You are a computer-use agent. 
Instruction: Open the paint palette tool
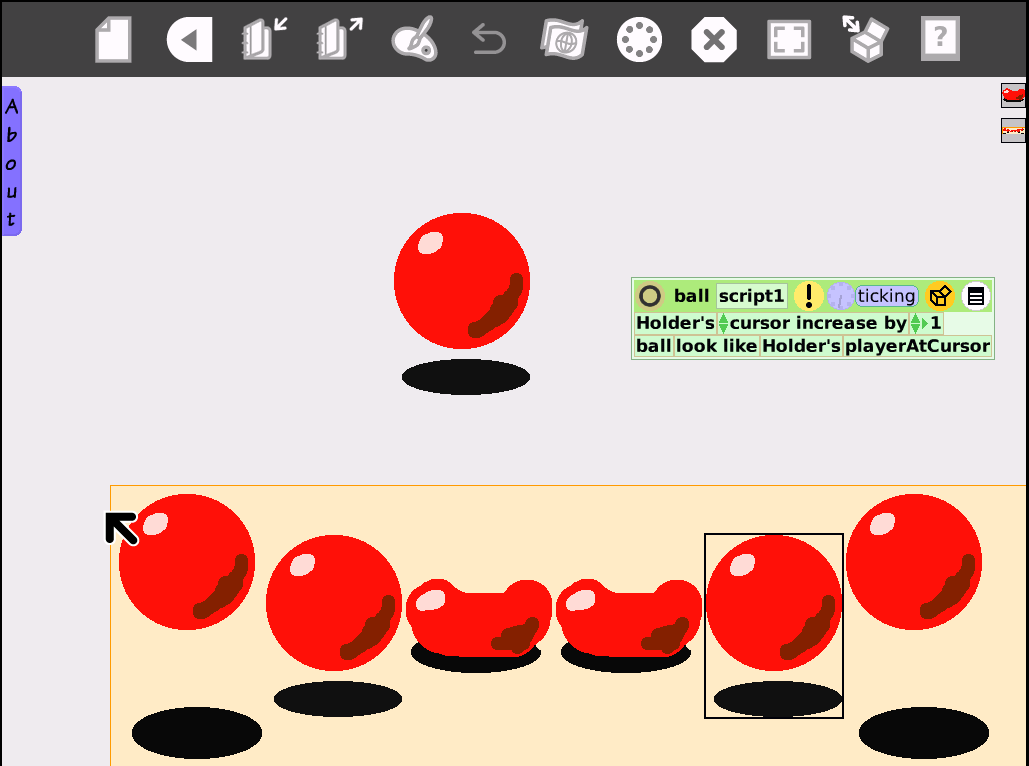coord(413,40)
